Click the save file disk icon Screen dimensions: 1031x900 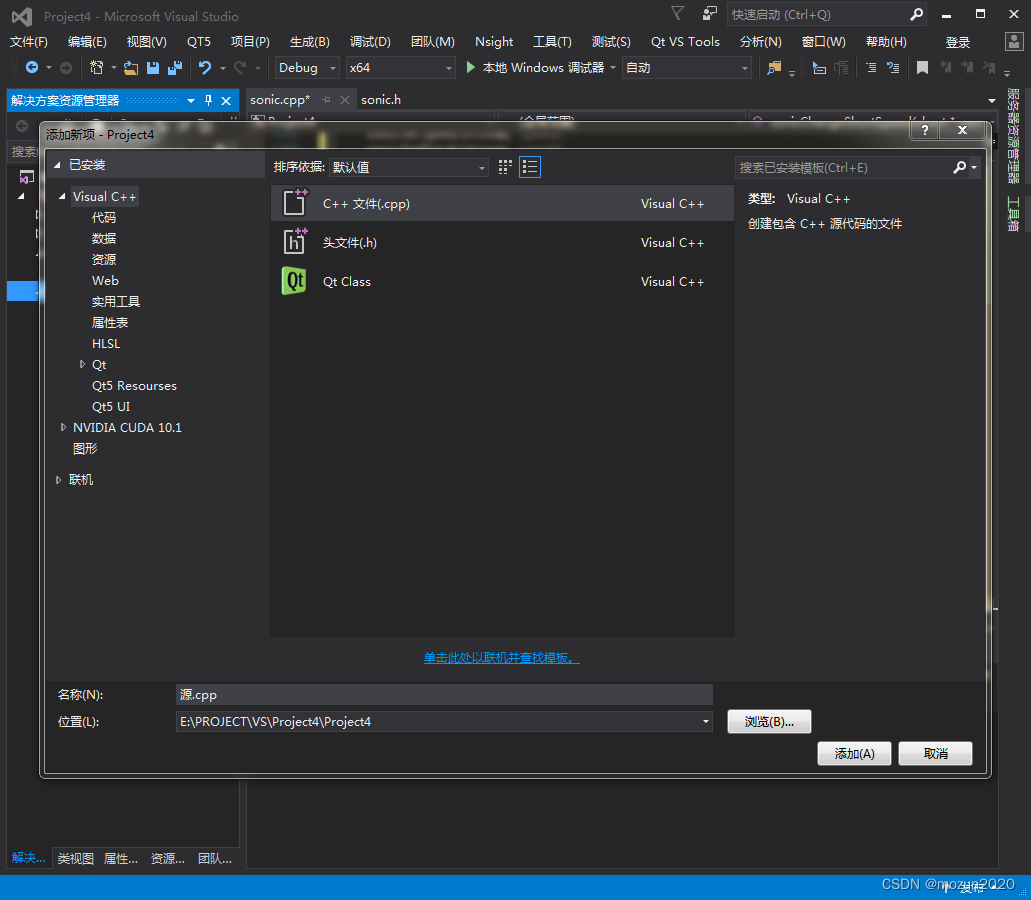[153, 67]
